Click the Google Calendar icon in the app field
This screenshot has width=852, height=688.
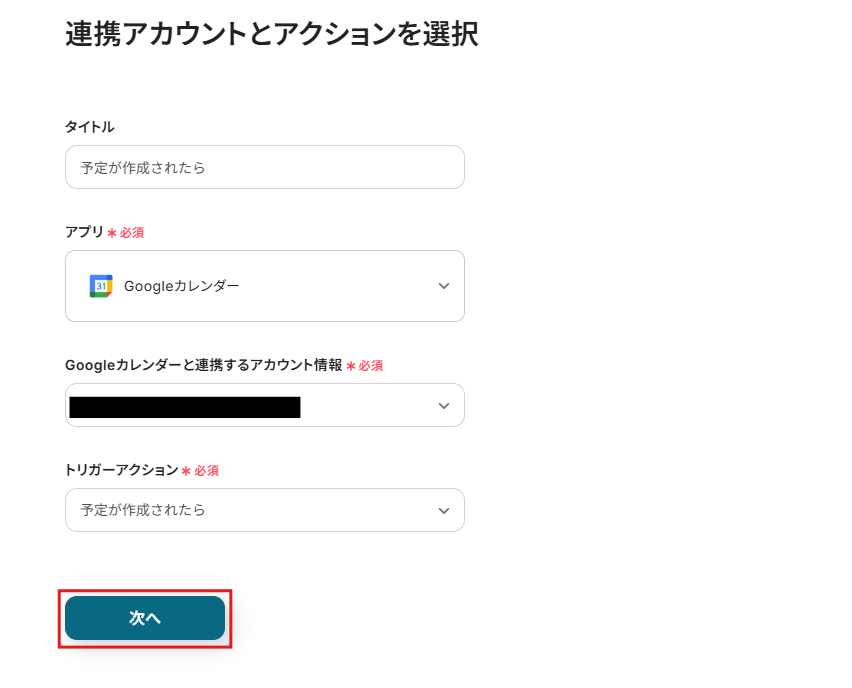click(101, 286)
